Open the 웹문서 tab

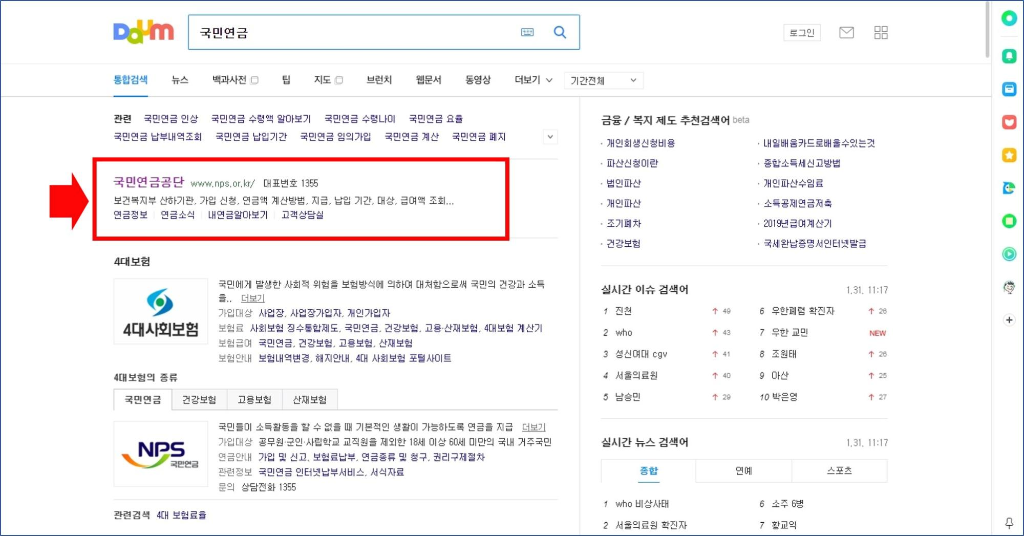[428, 80]
